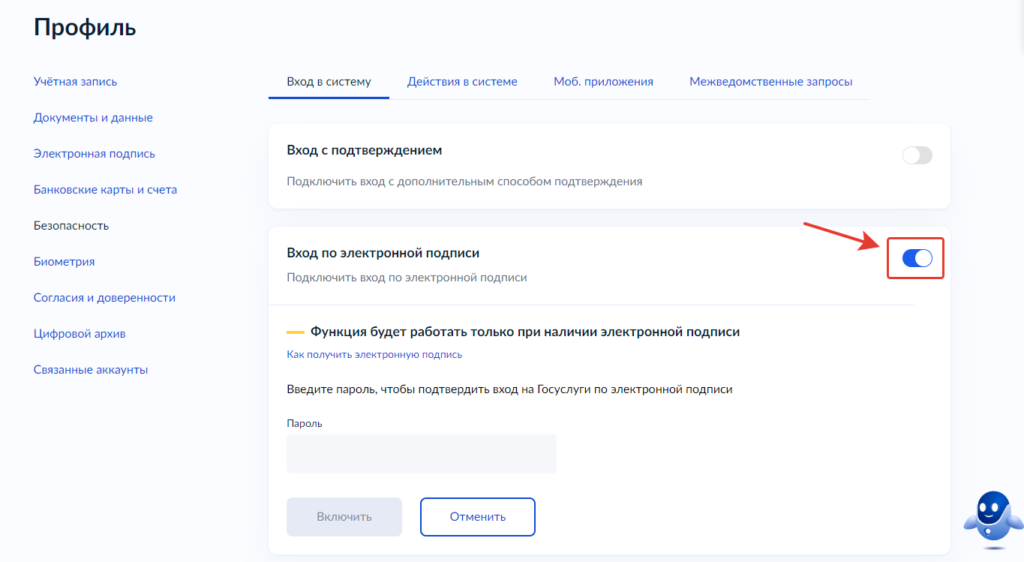Screen dimensions: 1024x562
Task: Click the 'Отменить' button
Action: click(477, 517)
